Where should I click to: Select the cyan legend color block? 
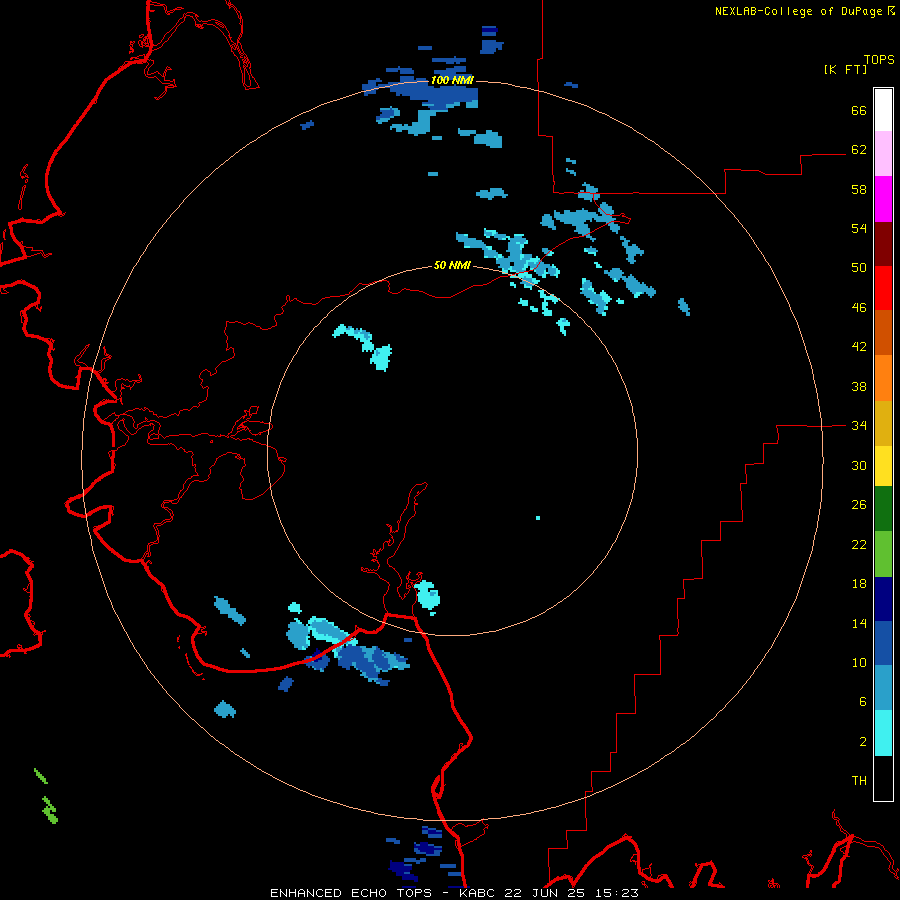[x=883, y=733]
